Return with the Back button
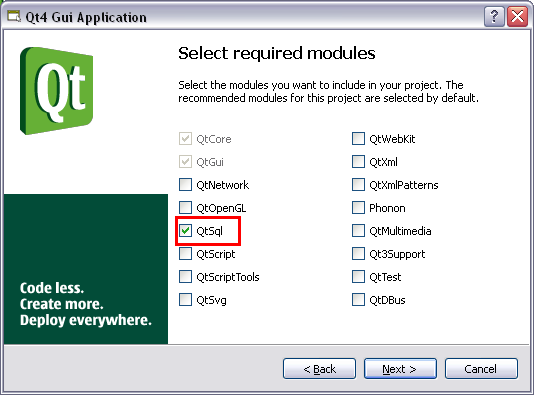Viewport: 534px width, 395px height. coord(319,369)
